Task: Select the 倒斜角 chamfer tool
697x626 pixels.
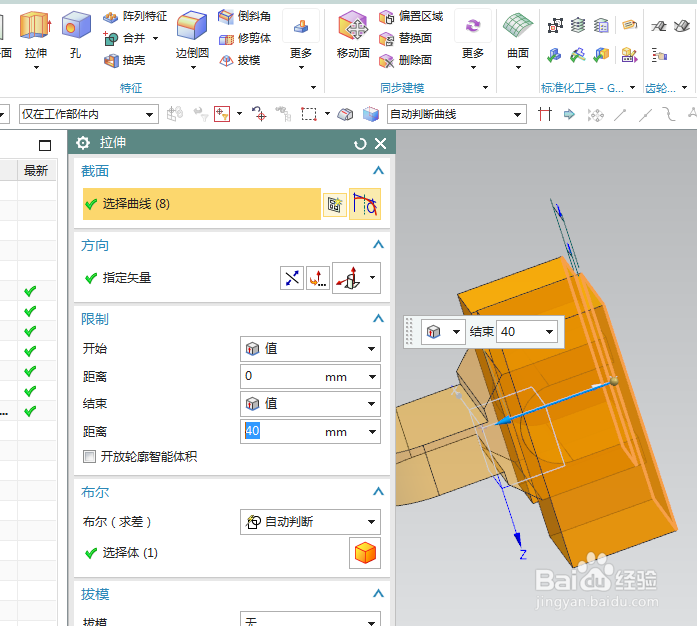Action: pos(244,16)
